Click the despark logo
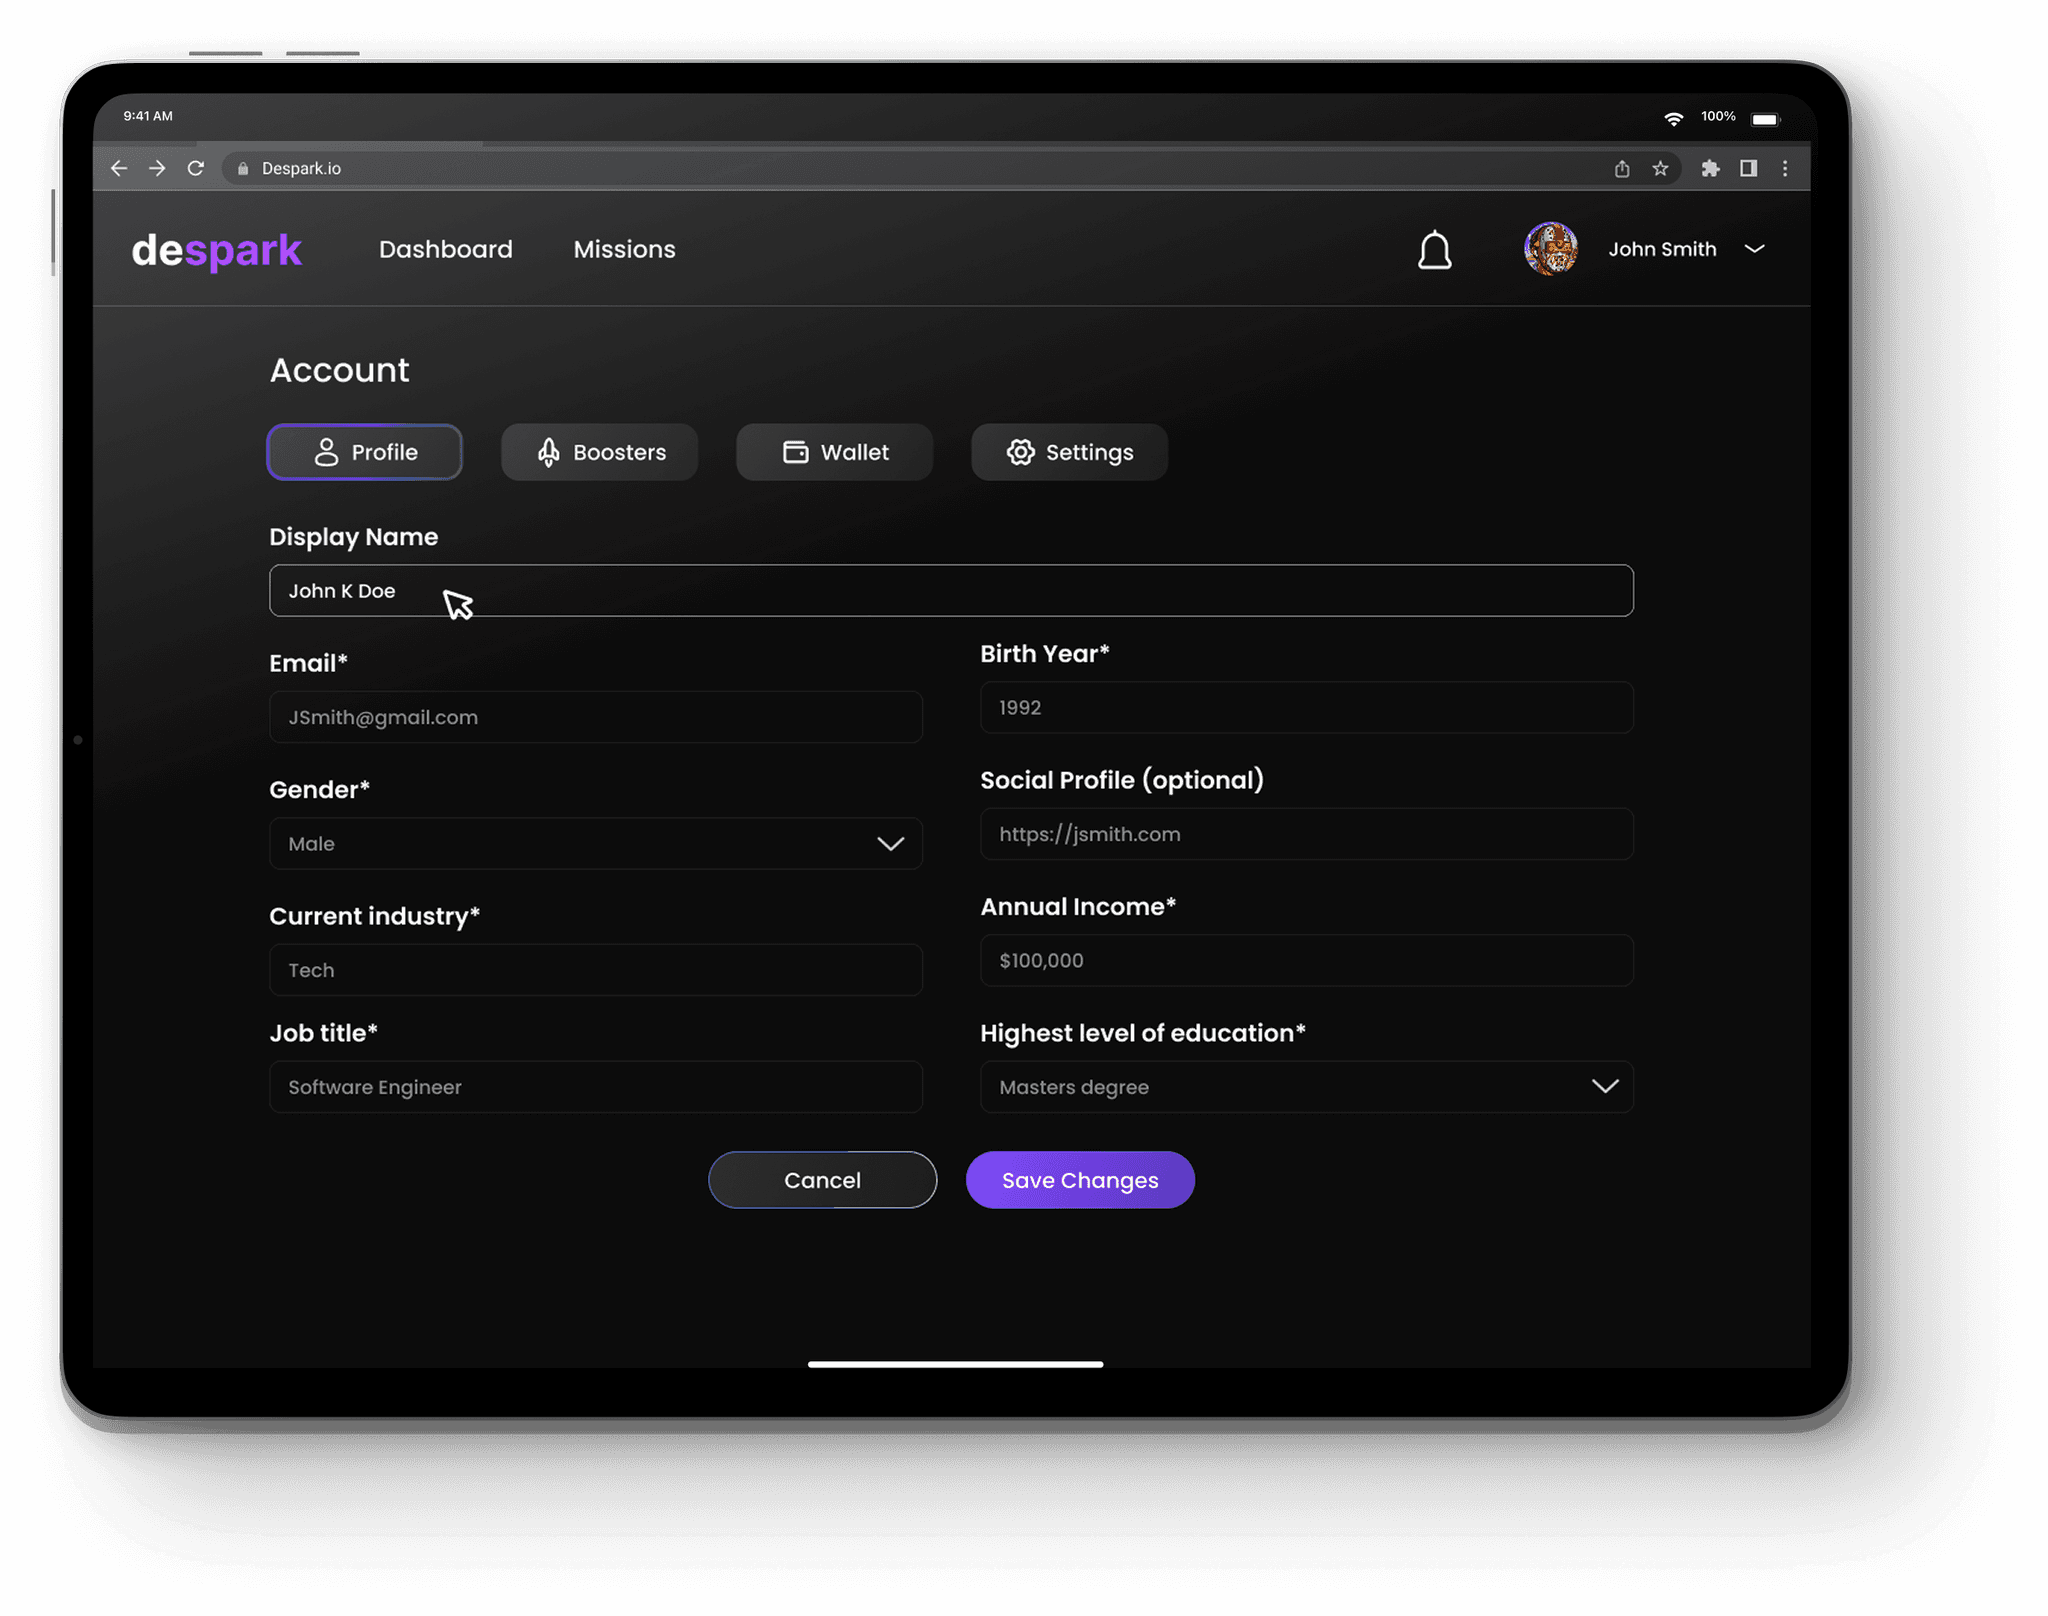The height and width of the screenshot is (1616, 2048). point(217,250)
